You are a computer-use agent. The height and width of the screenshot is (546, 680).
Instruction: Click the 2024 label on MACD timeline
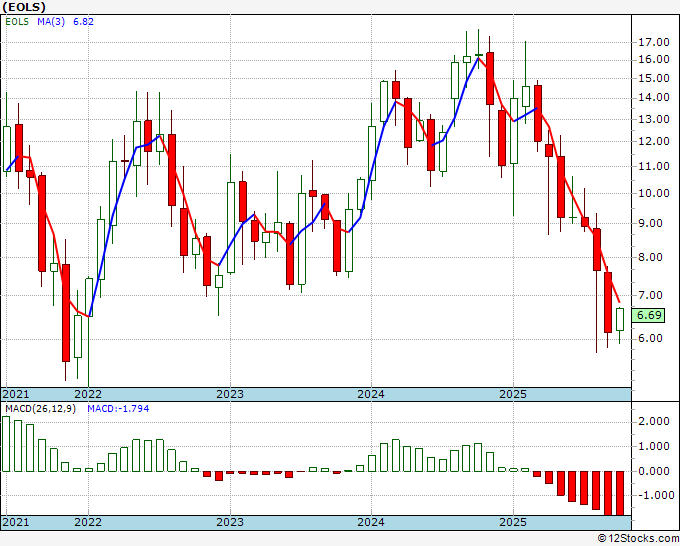[371, 522]
